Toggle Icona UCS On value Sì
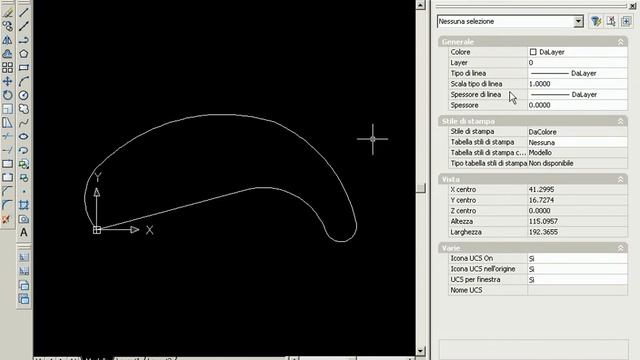 point(578,259)
